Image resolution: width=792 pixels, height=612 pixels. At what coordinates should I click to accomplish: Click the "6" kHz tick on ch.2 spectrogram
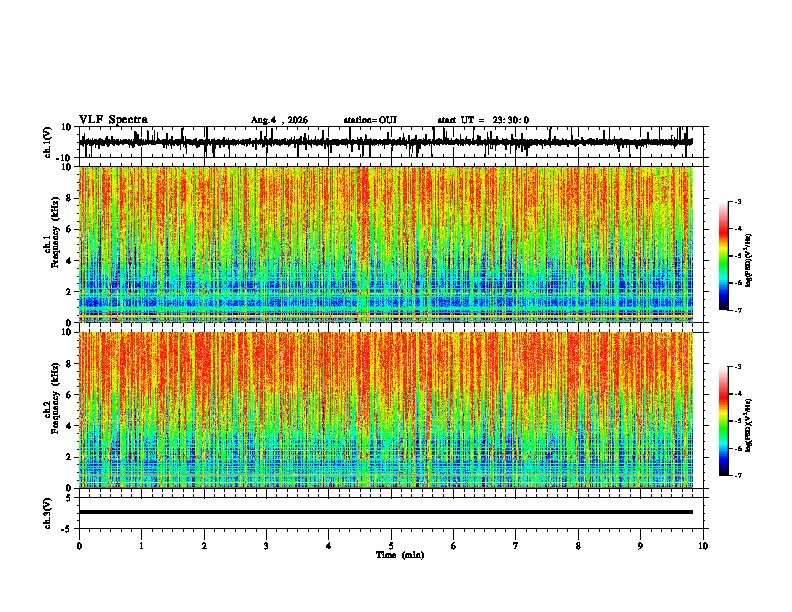pos(69,394)
